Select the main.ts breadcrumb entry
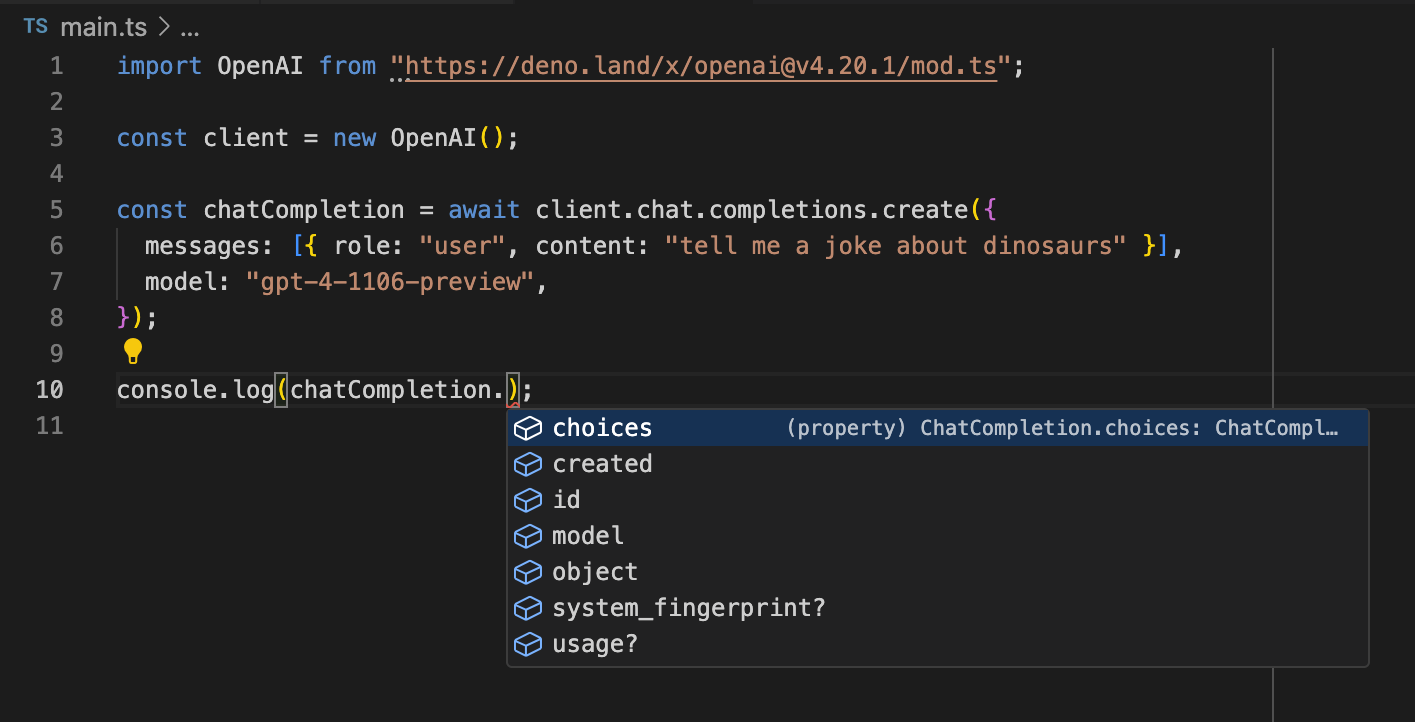This screenshot has height=722, width=1415. coord(104,27)
